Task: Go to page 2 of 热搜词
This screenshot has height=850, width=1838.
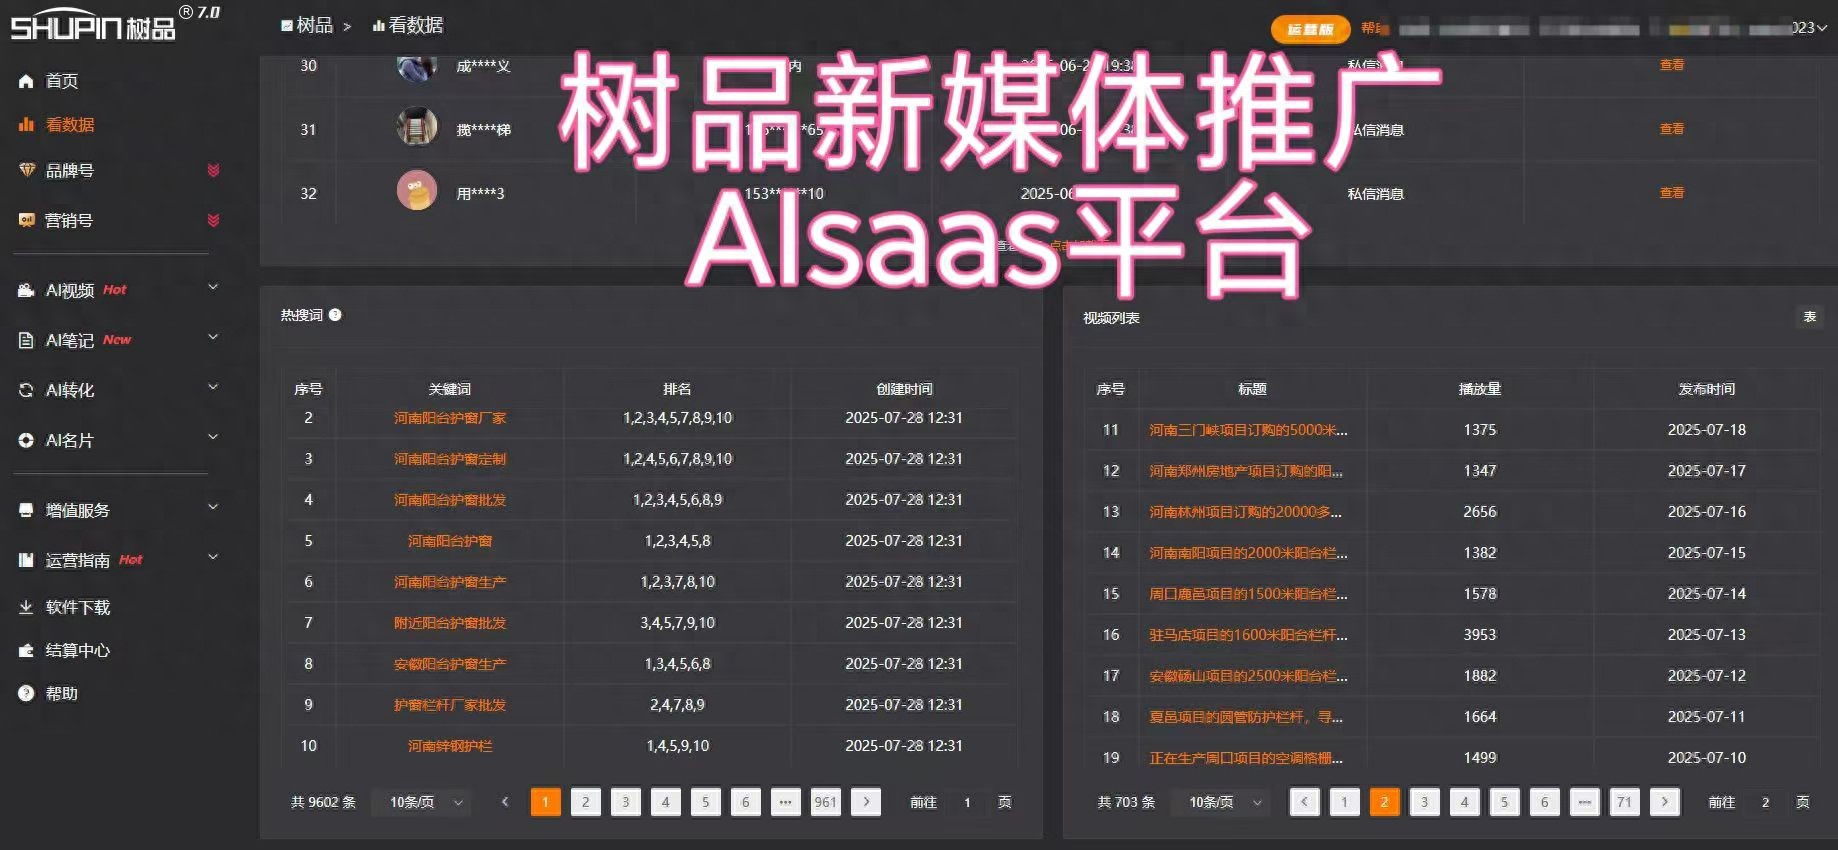Action: (586, 802)
